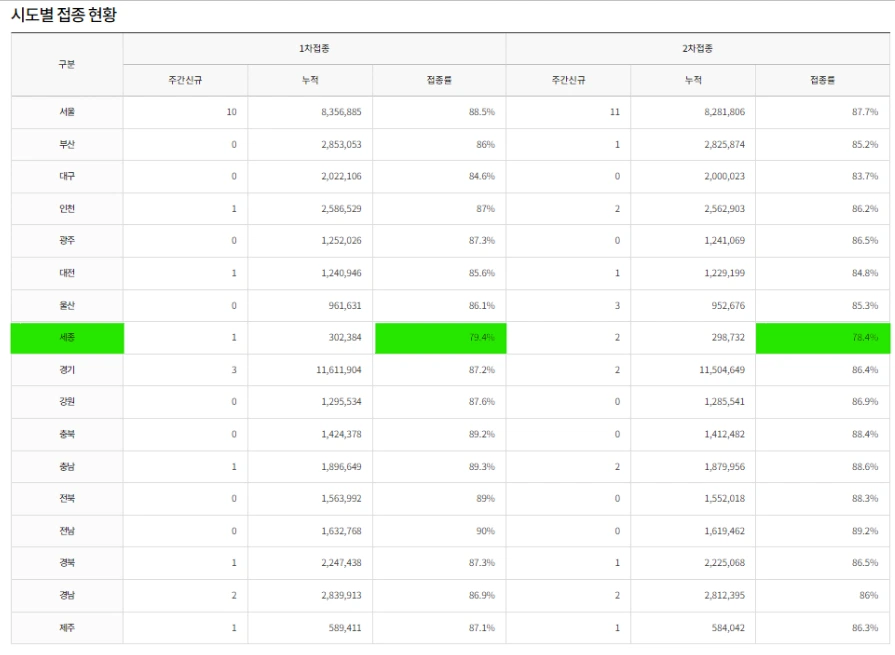Click the 88.5% rate for 서울
Viewport: 895px width, 655px height.
[482, 112]
